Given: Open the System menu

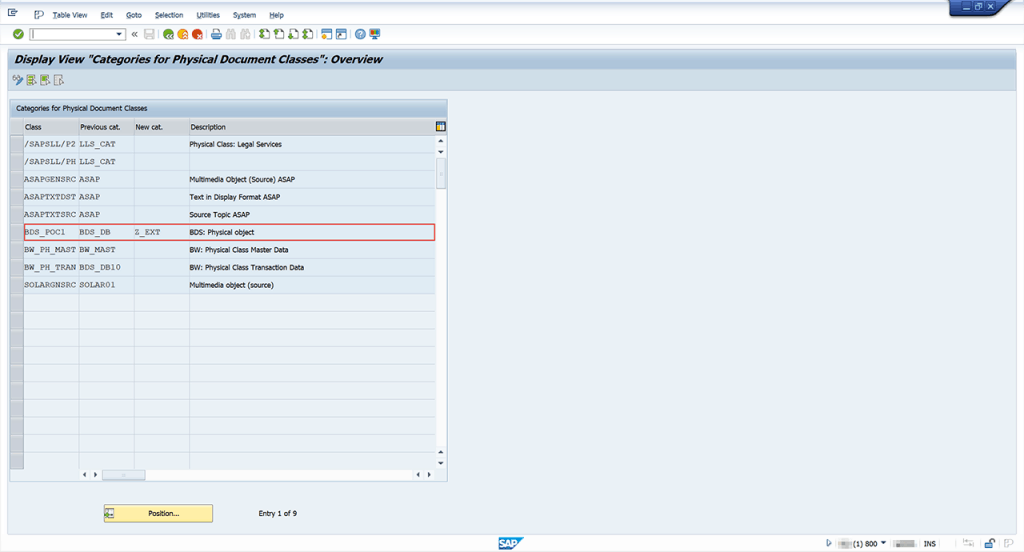Looking at the screenshot, I should [244, 15].
